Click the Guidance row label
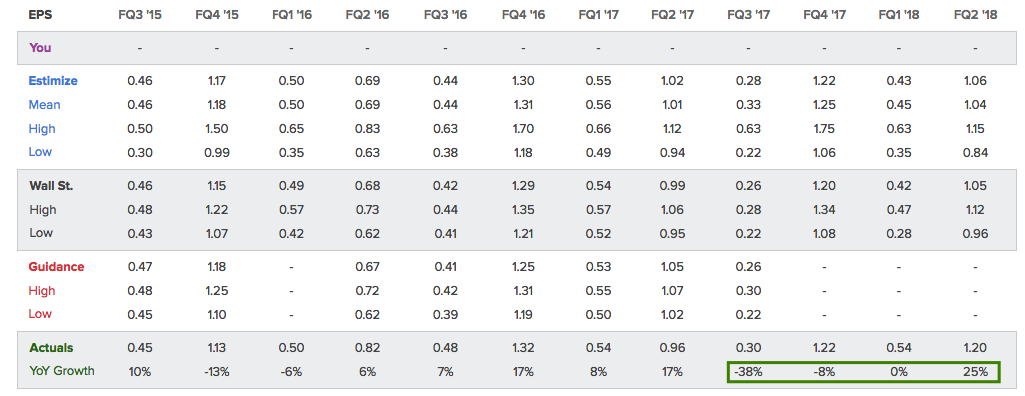 (x=56, y=267)
